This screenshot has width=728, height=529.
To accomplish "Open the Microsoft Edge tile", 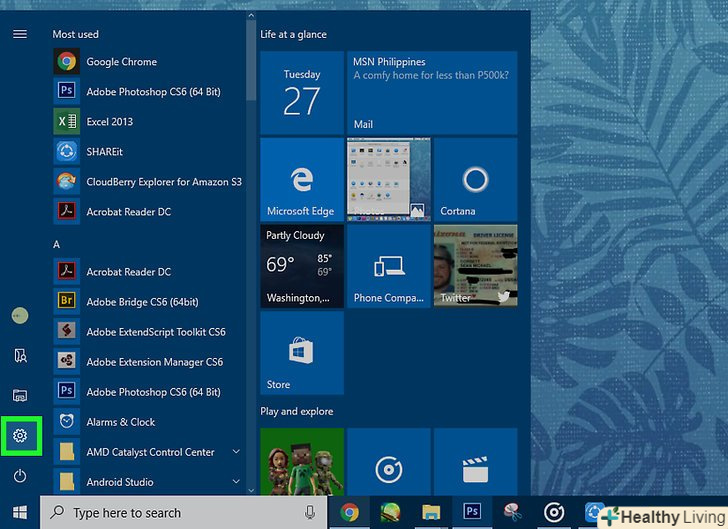I will pos(301,180).
